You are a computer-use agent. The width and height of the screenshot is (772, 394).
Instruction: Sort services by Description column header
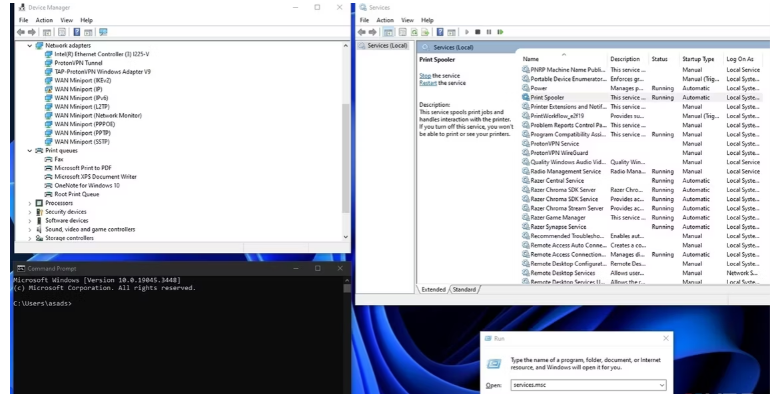(x=628, y=59)
